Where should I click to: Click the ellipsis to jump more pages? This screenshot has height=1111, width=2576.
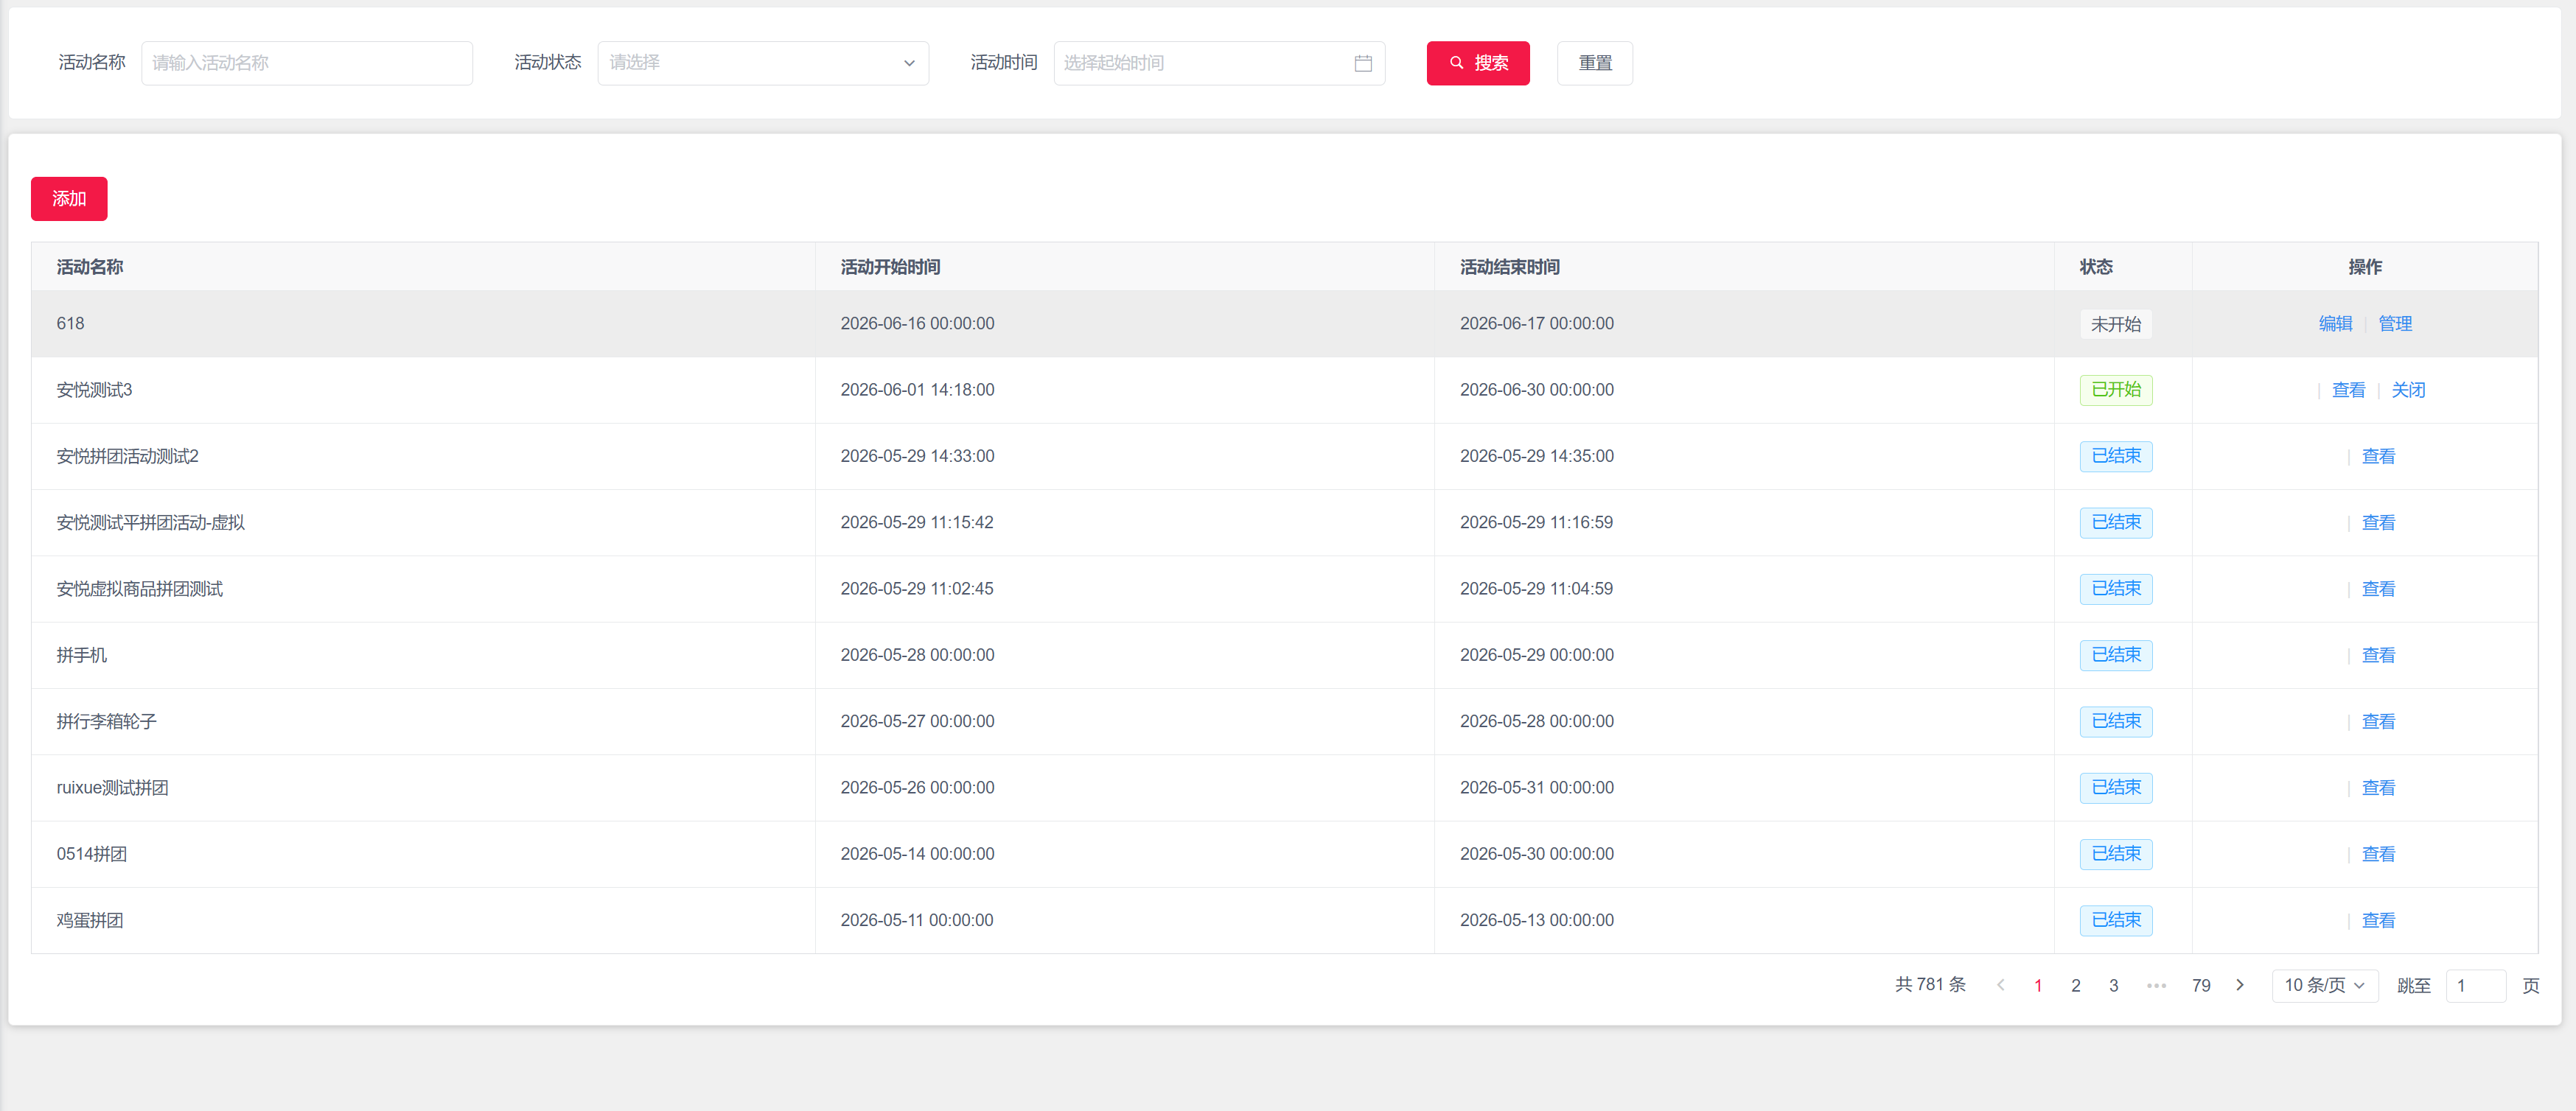pyautogui.click(x=2156, y=985)
